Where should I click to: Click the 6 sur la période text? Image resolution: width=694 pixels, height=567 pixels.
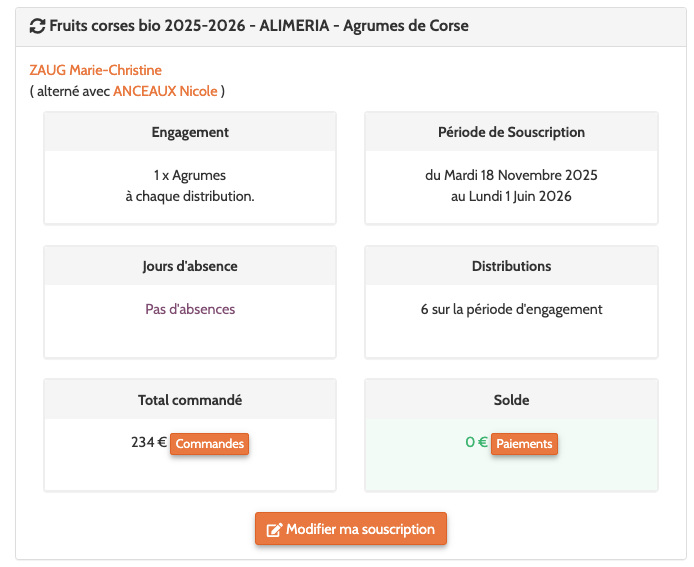pyautogui.click(x=511, y=309)
